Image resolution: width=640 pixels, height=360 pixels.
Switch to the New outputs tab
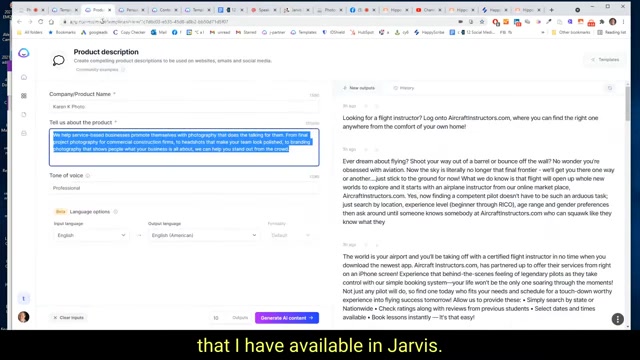pos(359,88)
